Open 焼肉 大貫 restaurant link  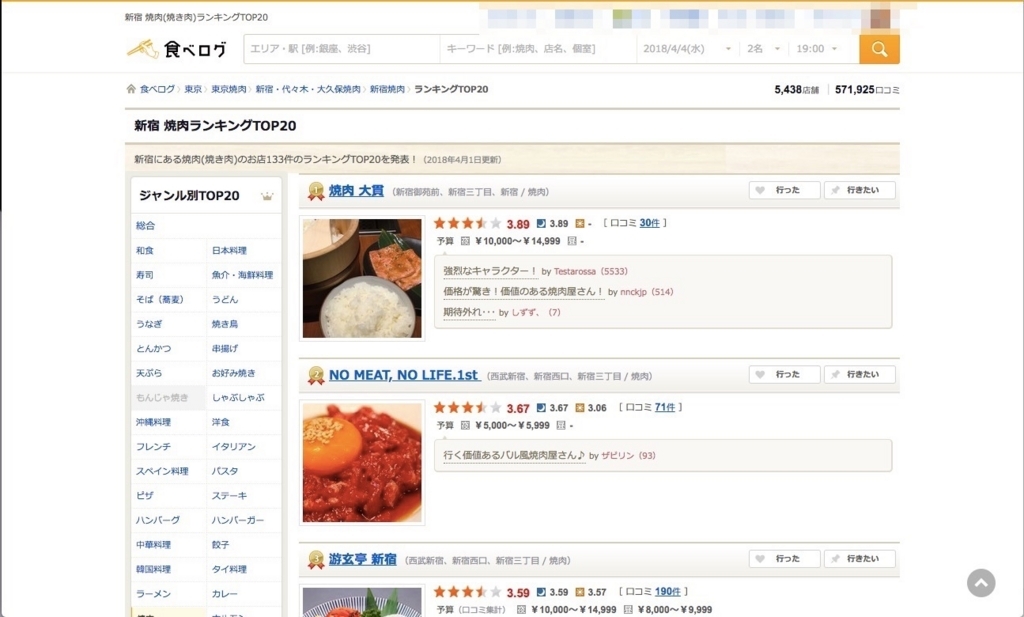356,191
